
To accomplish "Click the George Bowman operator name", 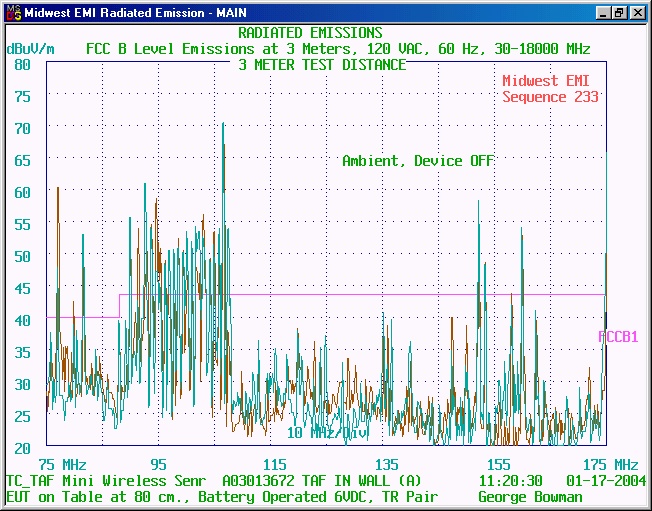I will click(x=529, y=496).
